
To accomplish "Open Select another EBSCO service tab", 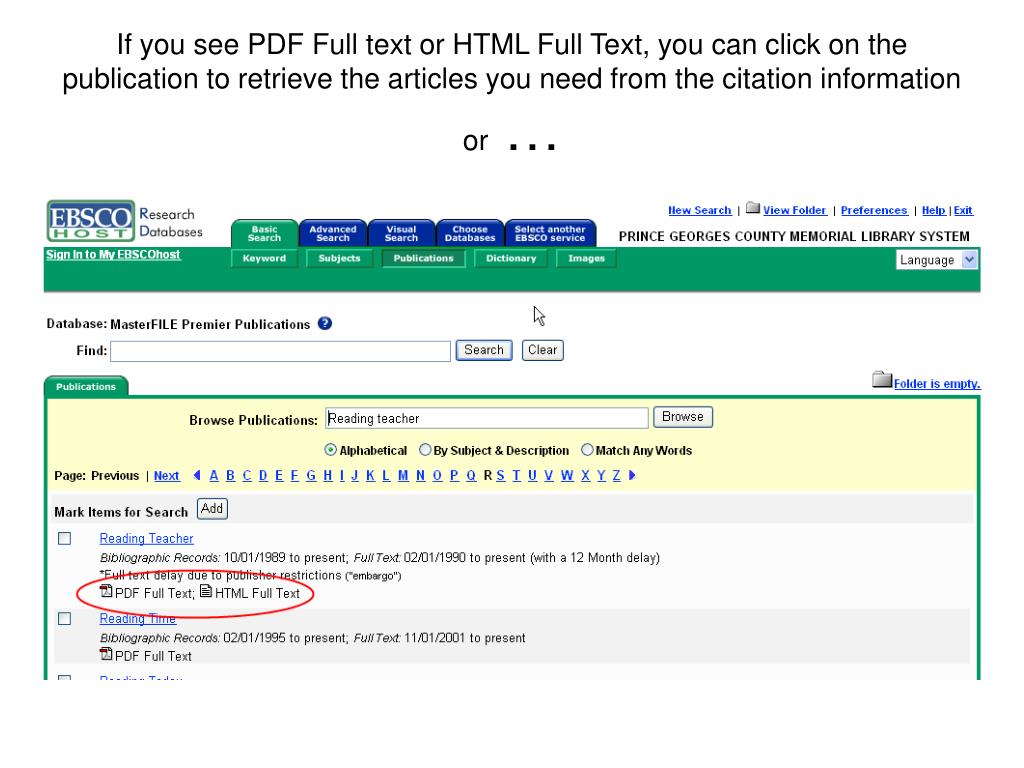I will [x=550, y=233].
